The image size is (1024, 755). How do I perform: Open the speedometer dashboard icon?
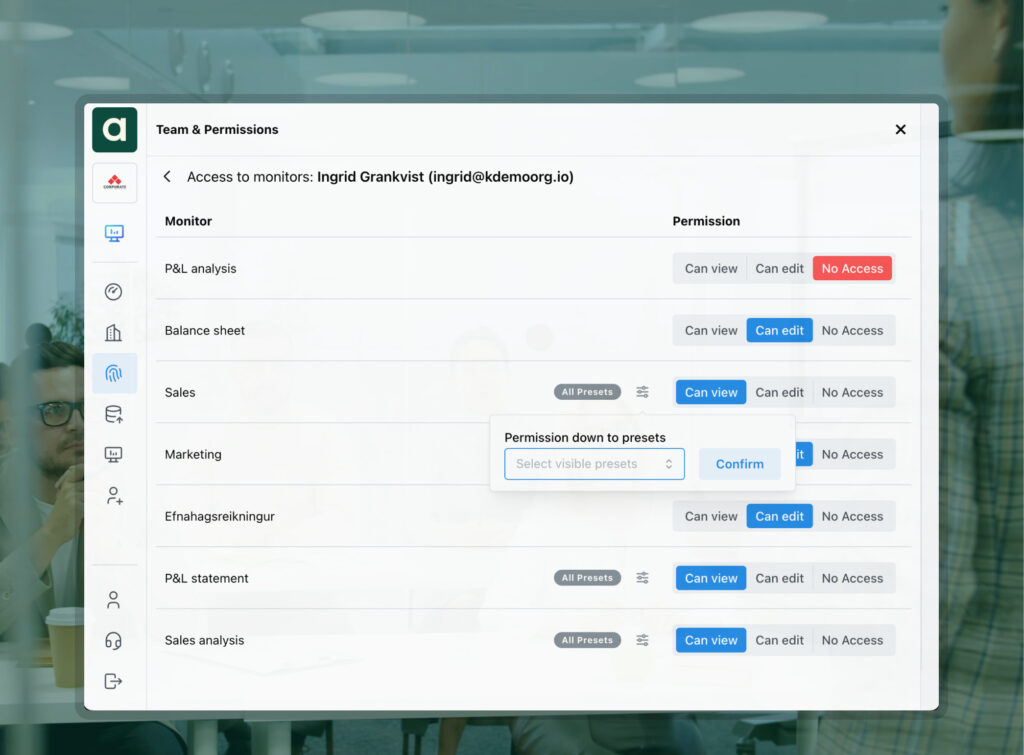click(114, 292)
